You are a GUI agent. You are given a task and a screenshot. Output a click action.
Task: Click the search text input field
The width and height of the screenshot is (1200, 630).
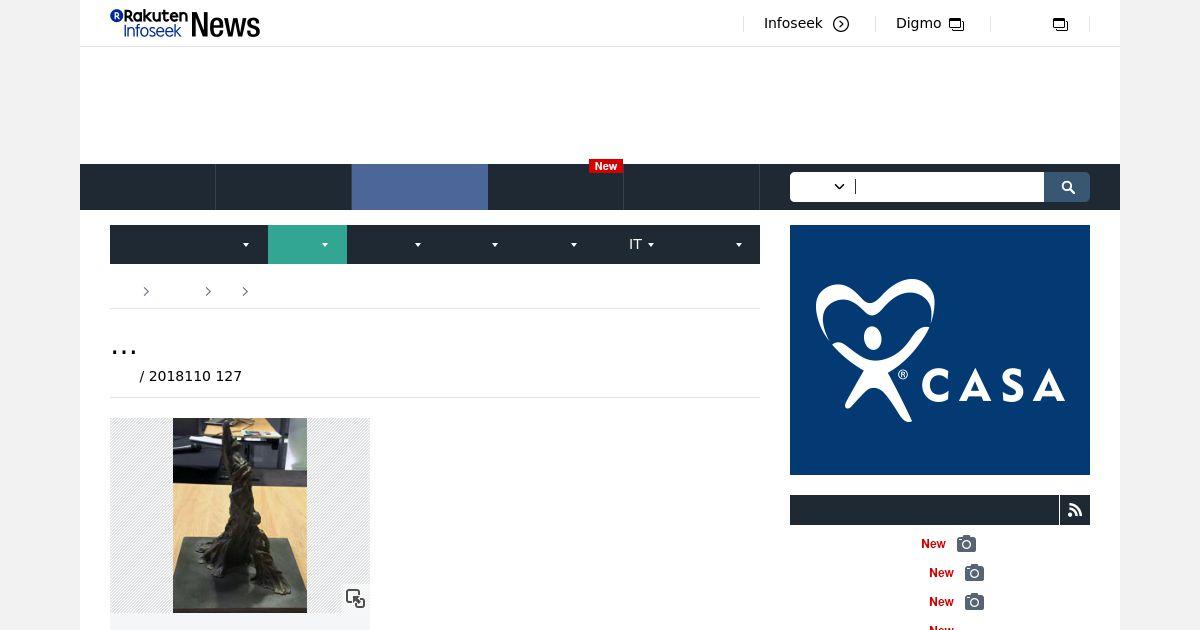coord(948,187)
